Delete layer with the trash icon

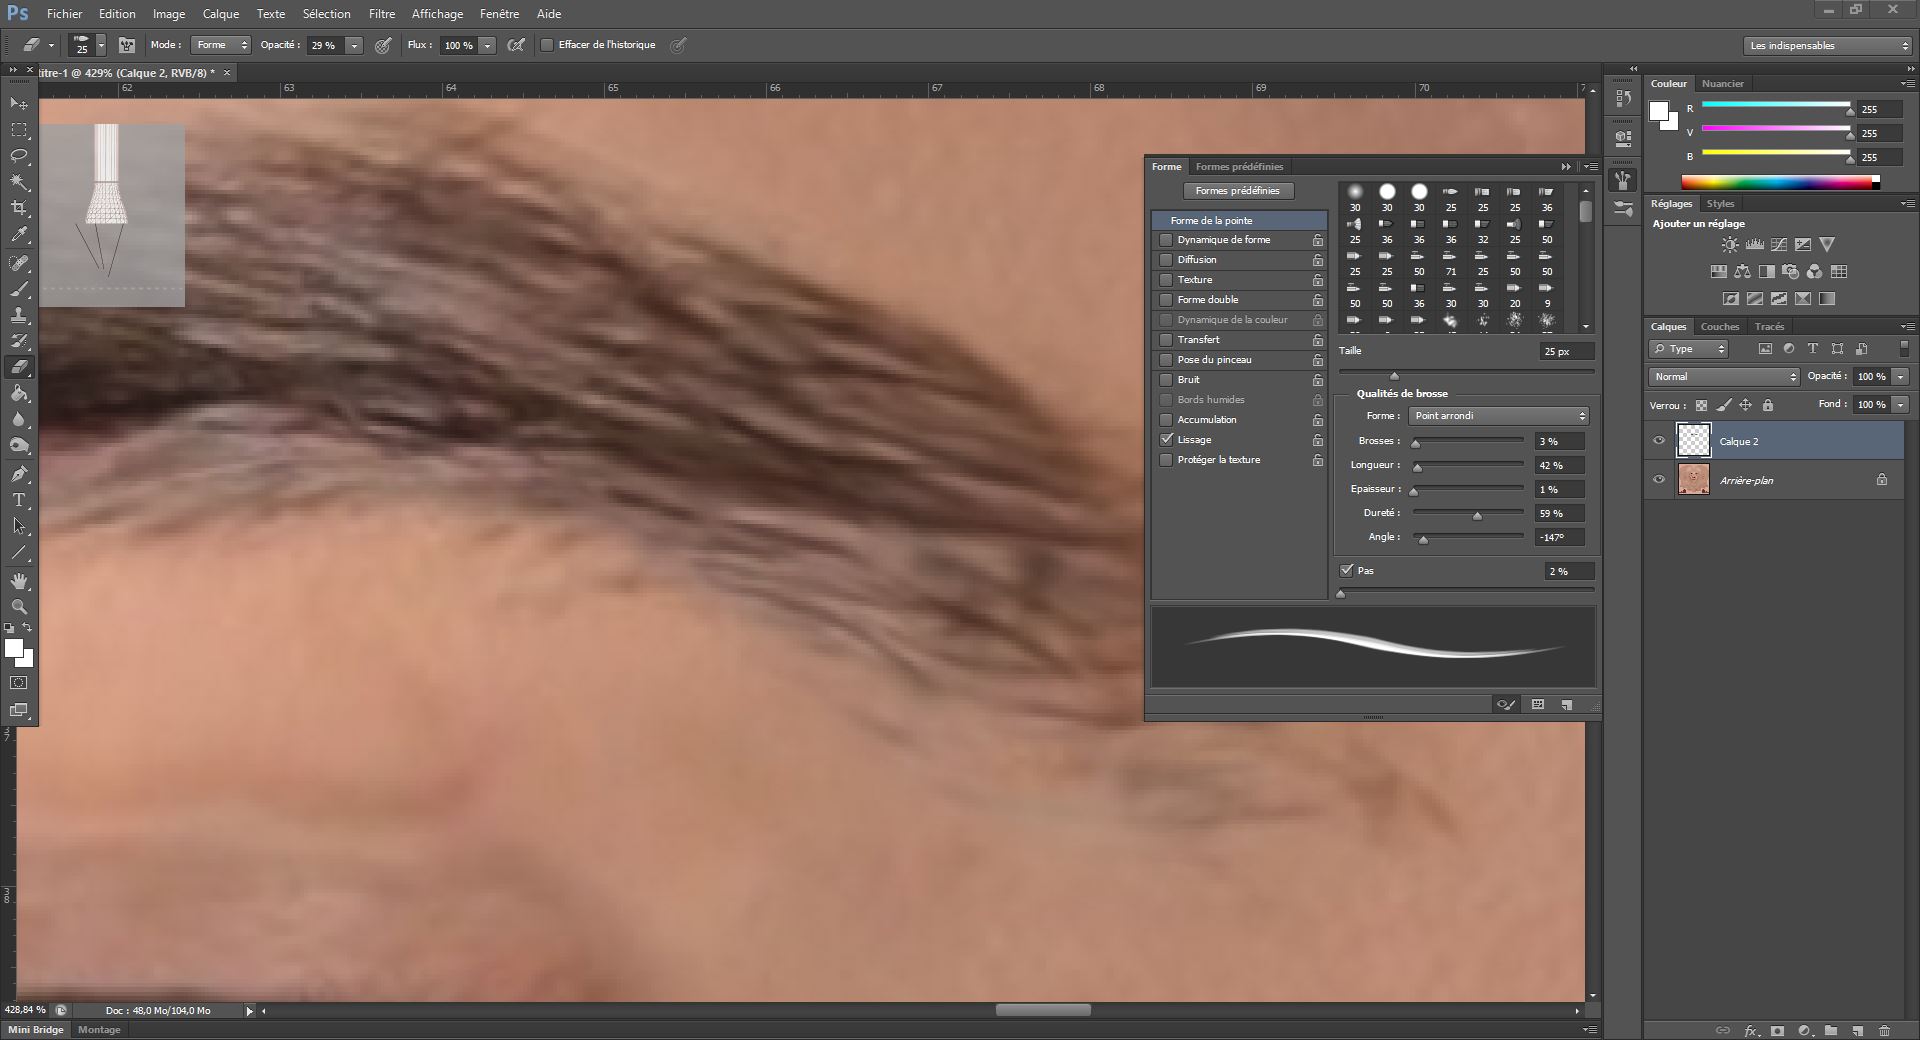tap(1884, 1030)
